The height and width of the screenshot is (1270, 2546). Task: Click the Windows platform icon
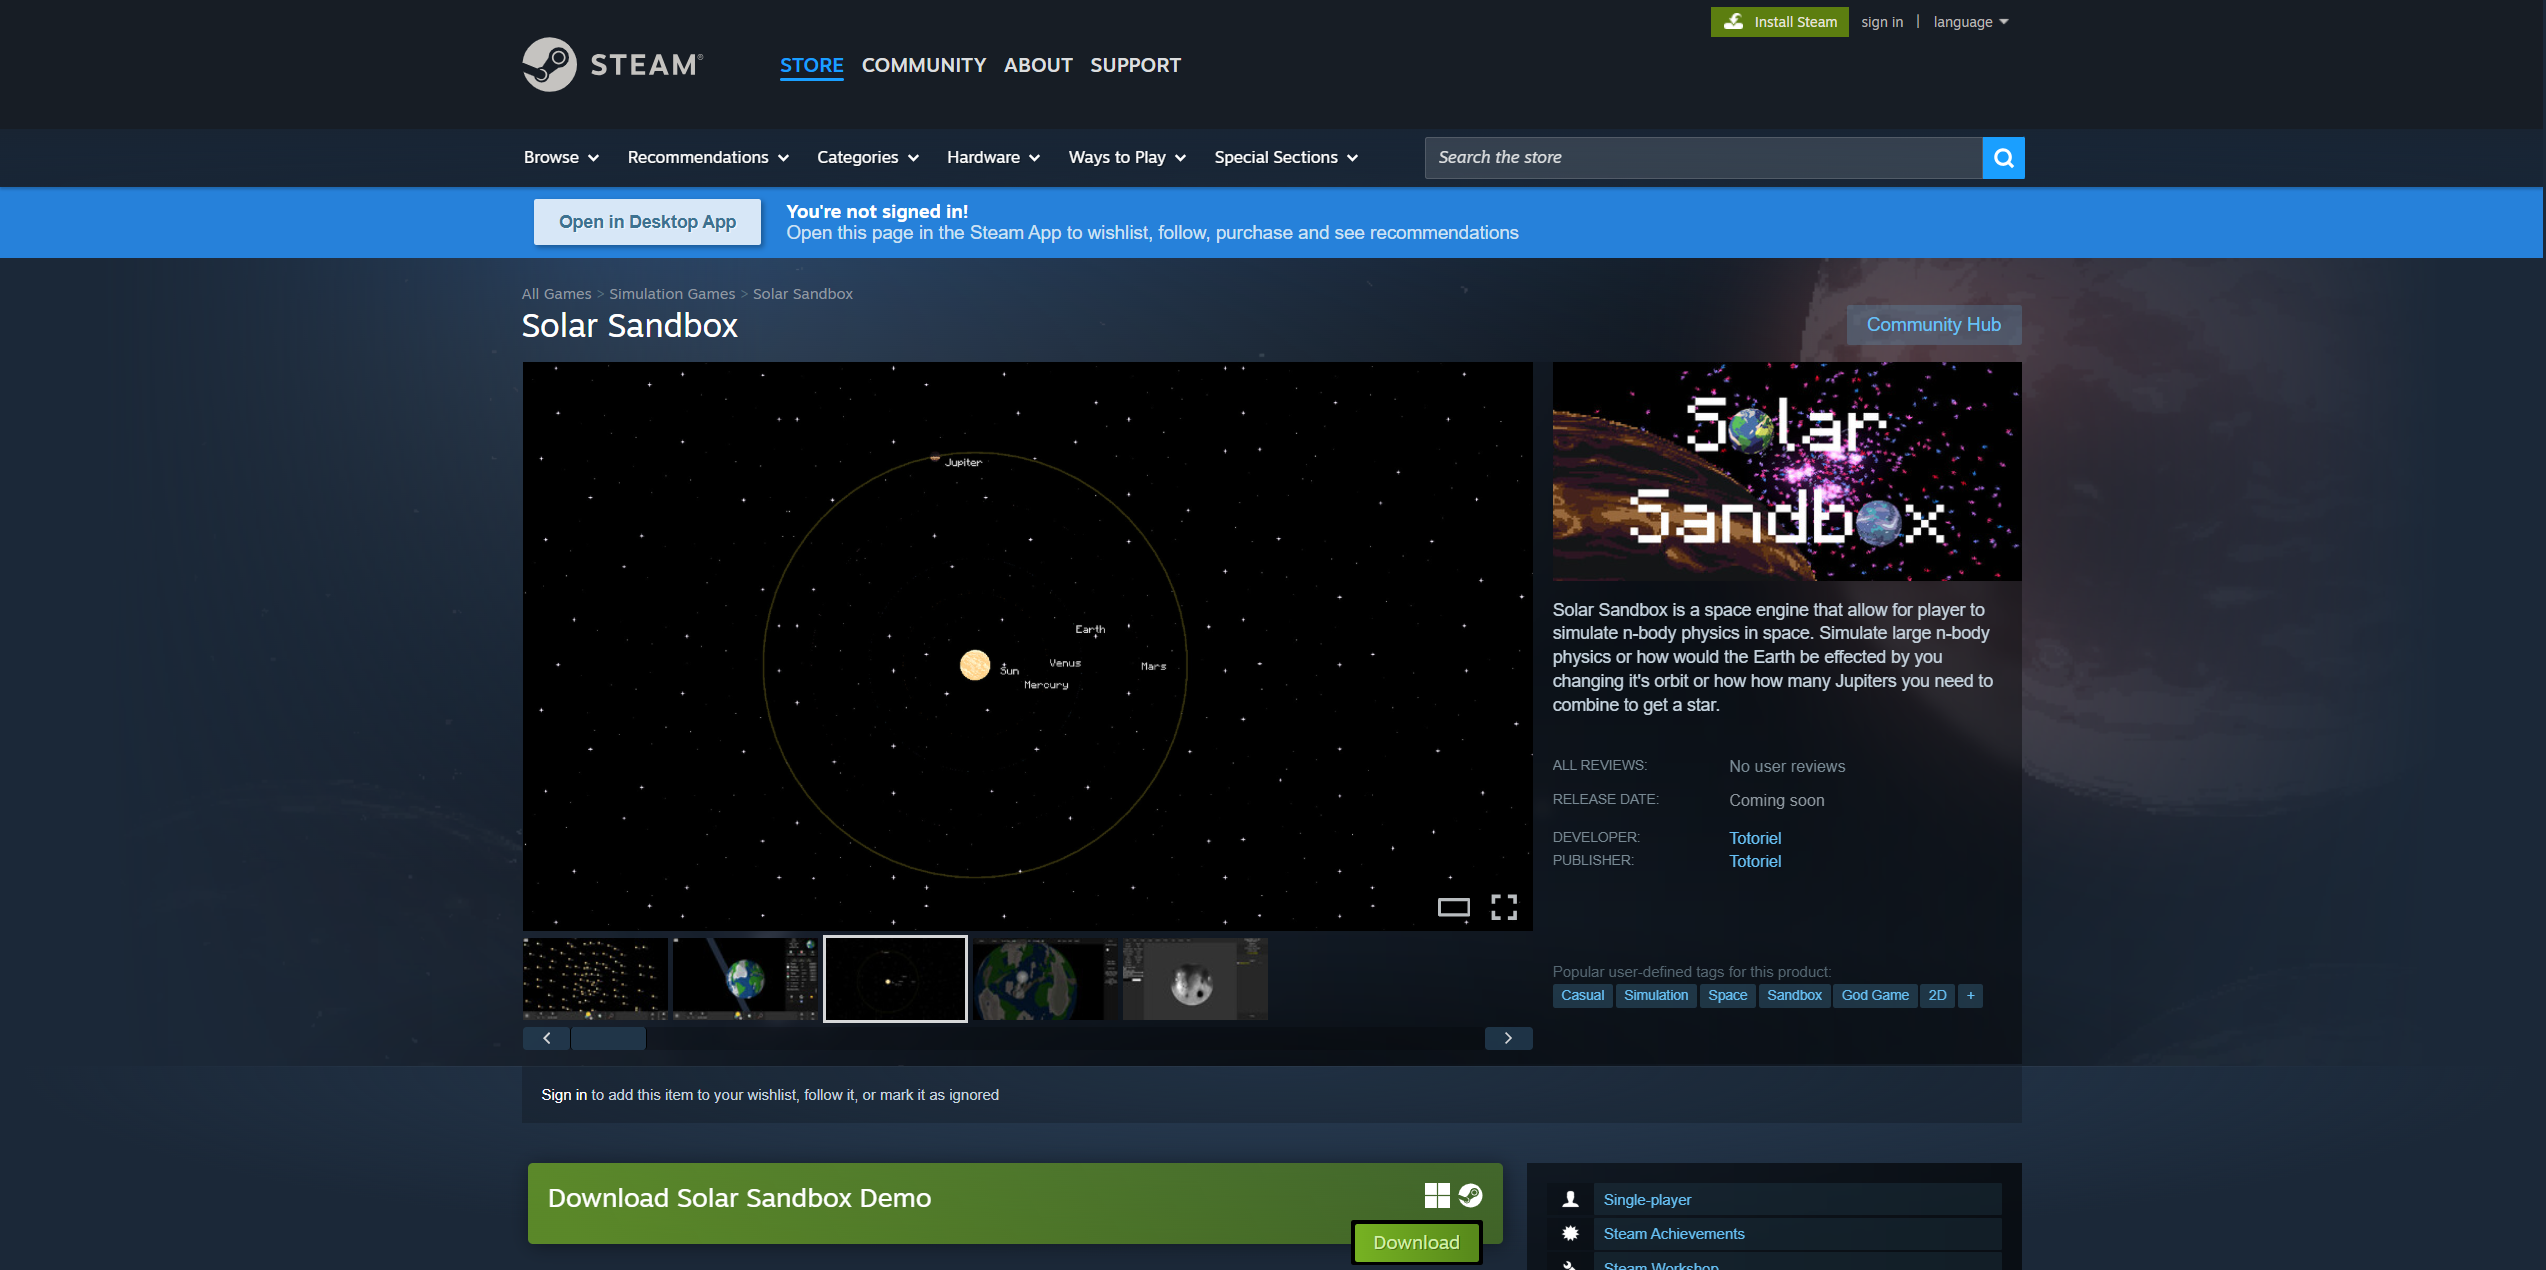coord(1437,1195)
